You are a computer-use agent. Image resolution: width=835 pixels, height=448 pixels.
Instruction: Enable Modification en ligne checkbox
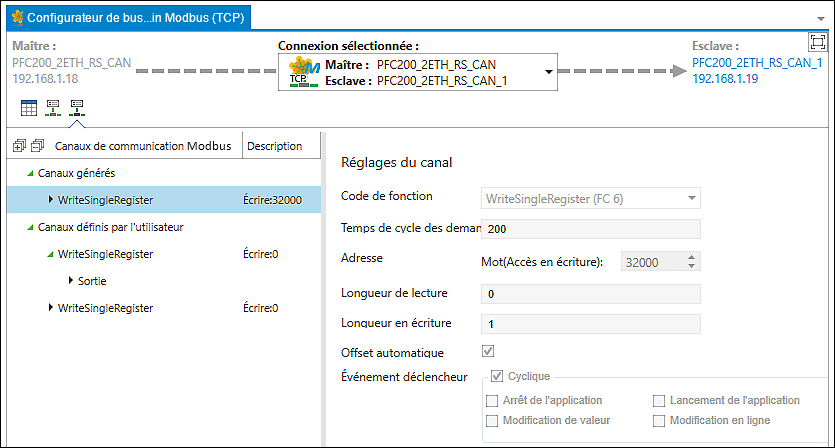[659, 421]
